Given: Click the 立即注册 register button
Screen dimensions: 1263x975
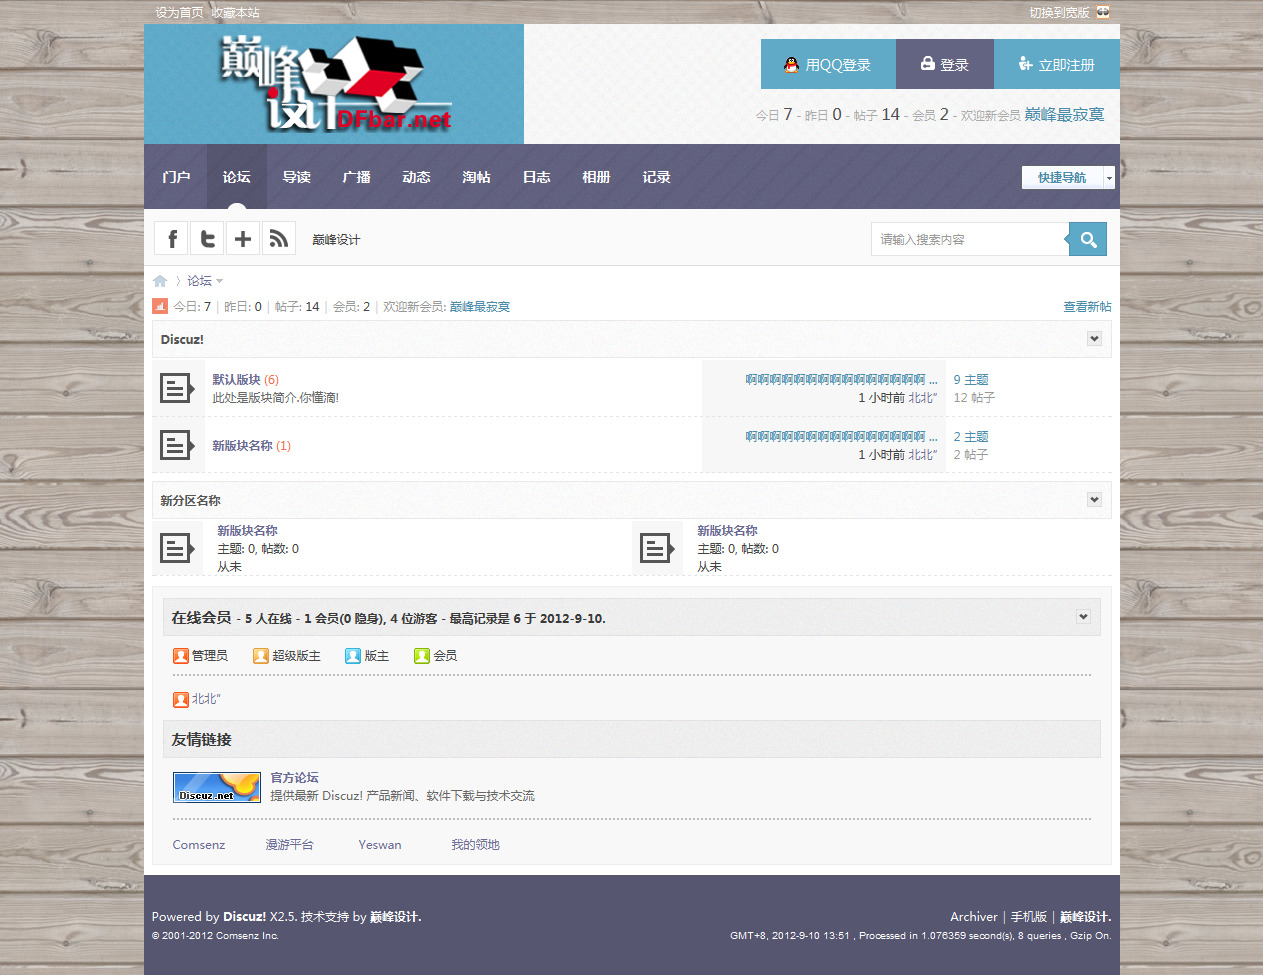Looking at the screenshot, I should (1057, 64).
